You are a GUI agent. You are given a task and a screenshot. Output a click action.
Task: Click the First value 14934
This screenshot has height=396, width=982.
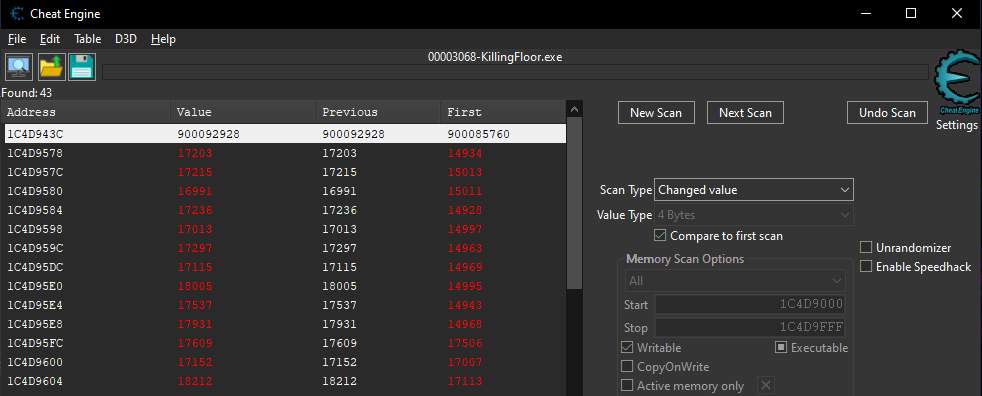click(x=465, y=153)
